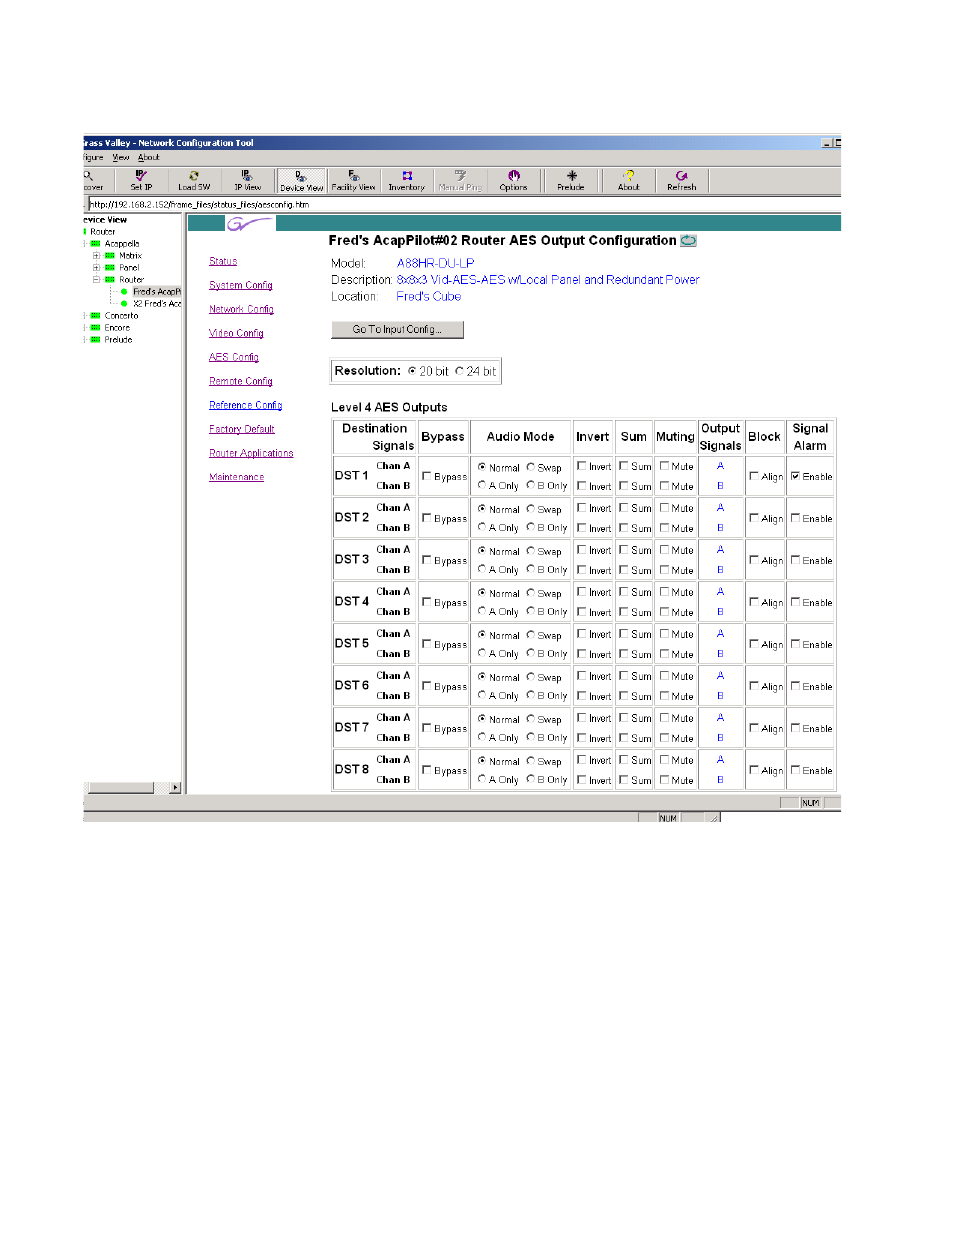This screenshot has height=1235, width=954.
Task: Click the URL address field
Action: pos(465,204)
